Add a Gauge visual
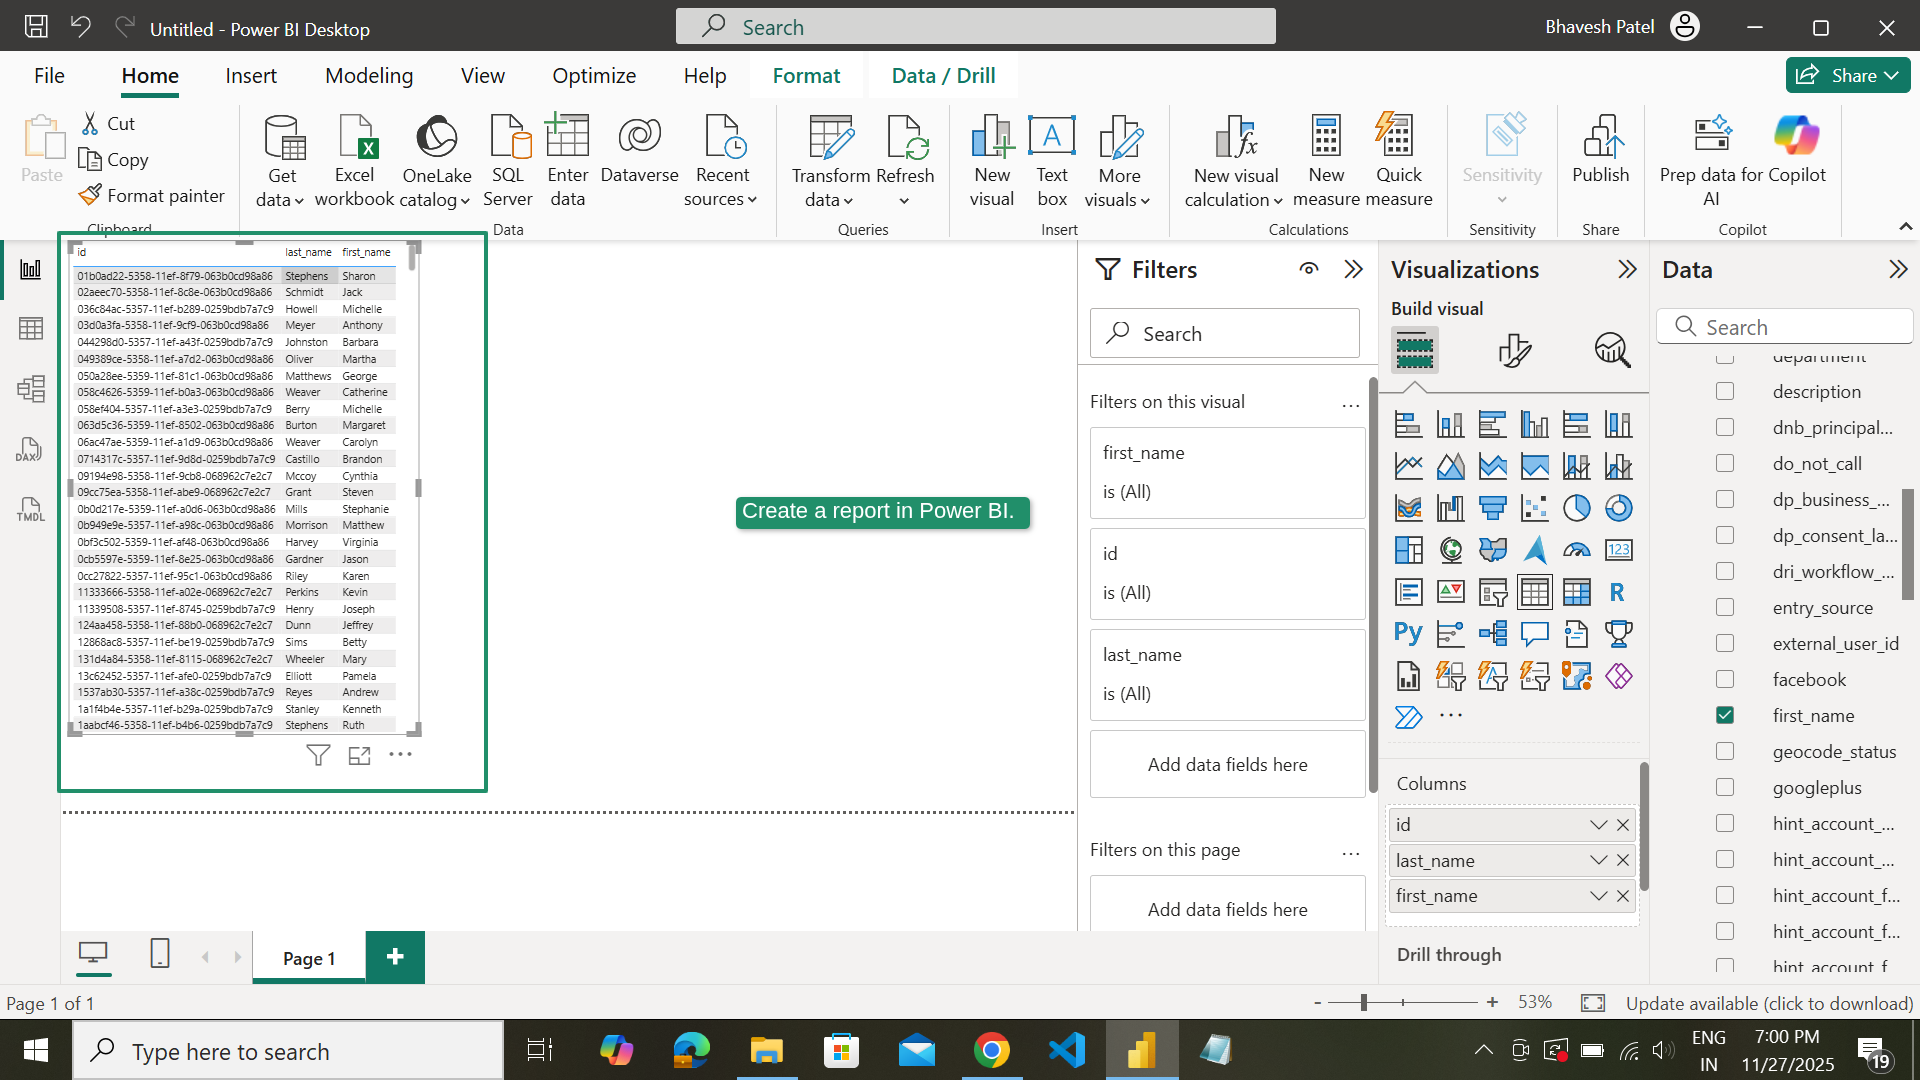 [x=1577, y=550]
